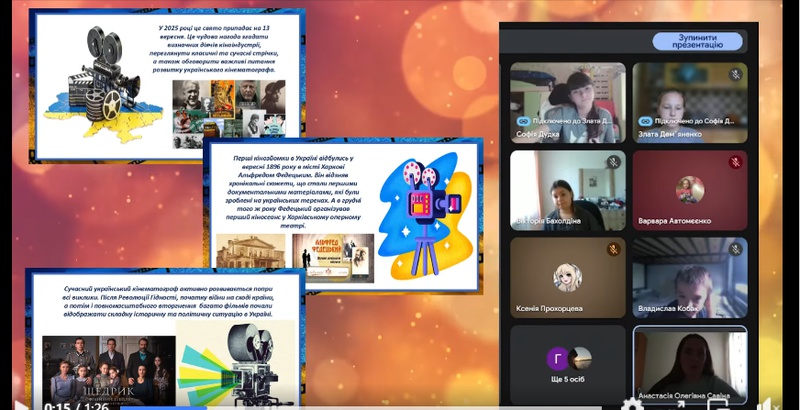The image size is (800, 410).
Task: Click muted microphone icon on Злата Дем'яненко tile
Action: coord(735,74)
